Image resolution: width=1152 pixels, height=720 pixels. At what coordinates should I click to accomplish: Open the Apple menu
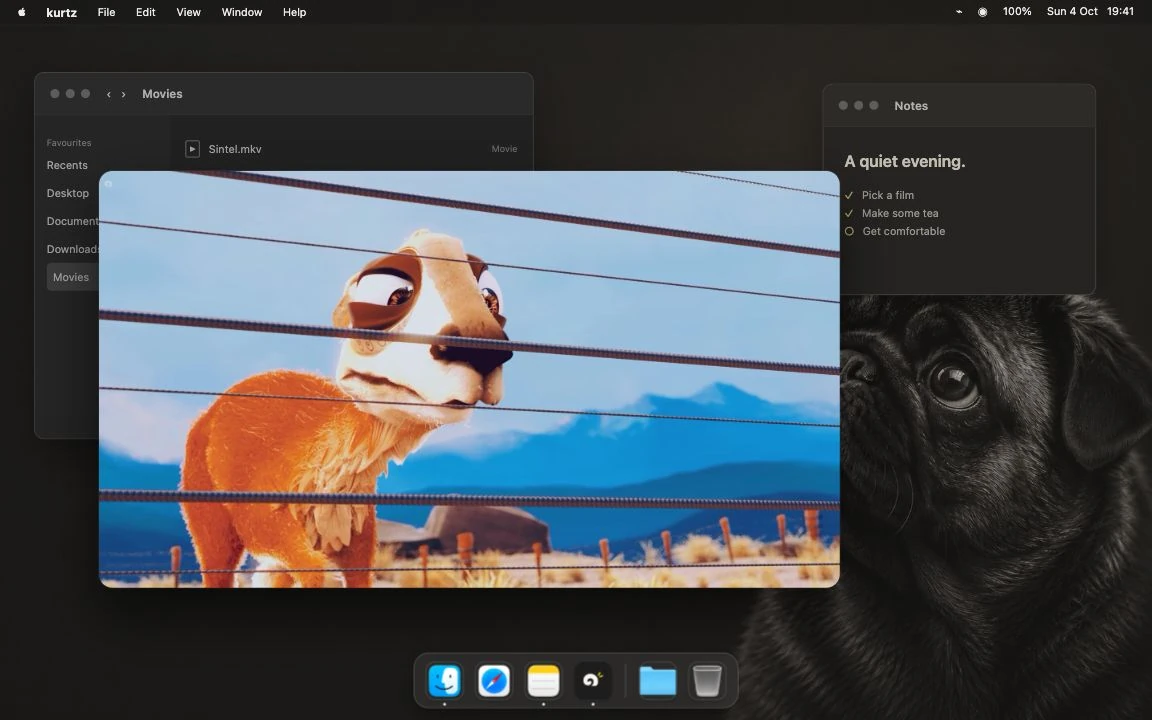click(21, 12)
